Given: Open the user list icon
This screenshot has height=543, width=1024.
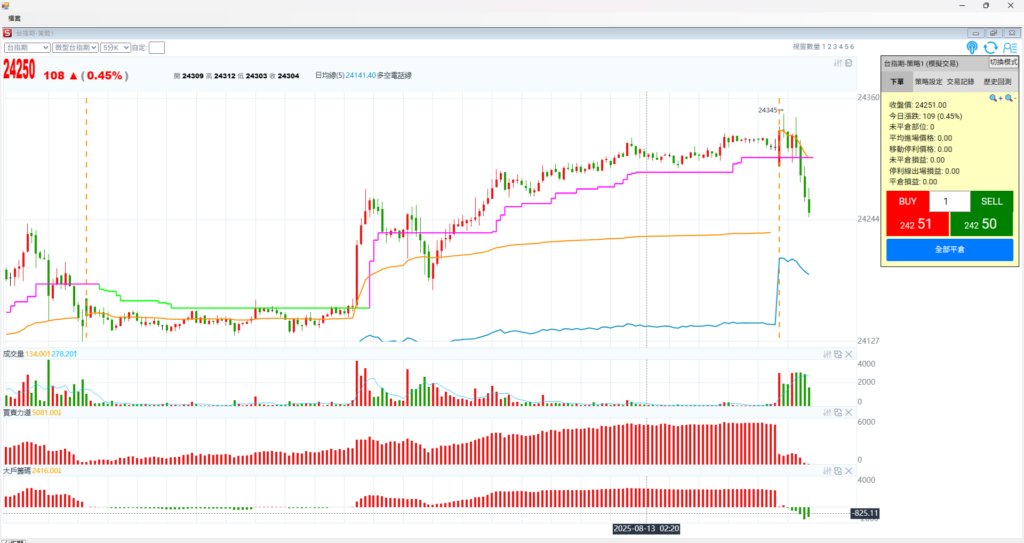Looking at the screenshot, I should [x=1009, y=47].
